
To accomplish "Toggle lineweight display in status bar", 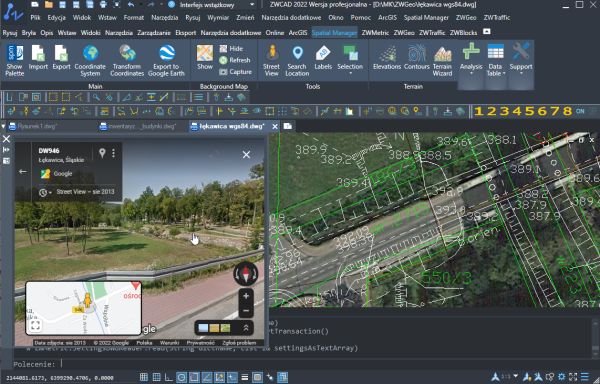I will pos(245,377).
